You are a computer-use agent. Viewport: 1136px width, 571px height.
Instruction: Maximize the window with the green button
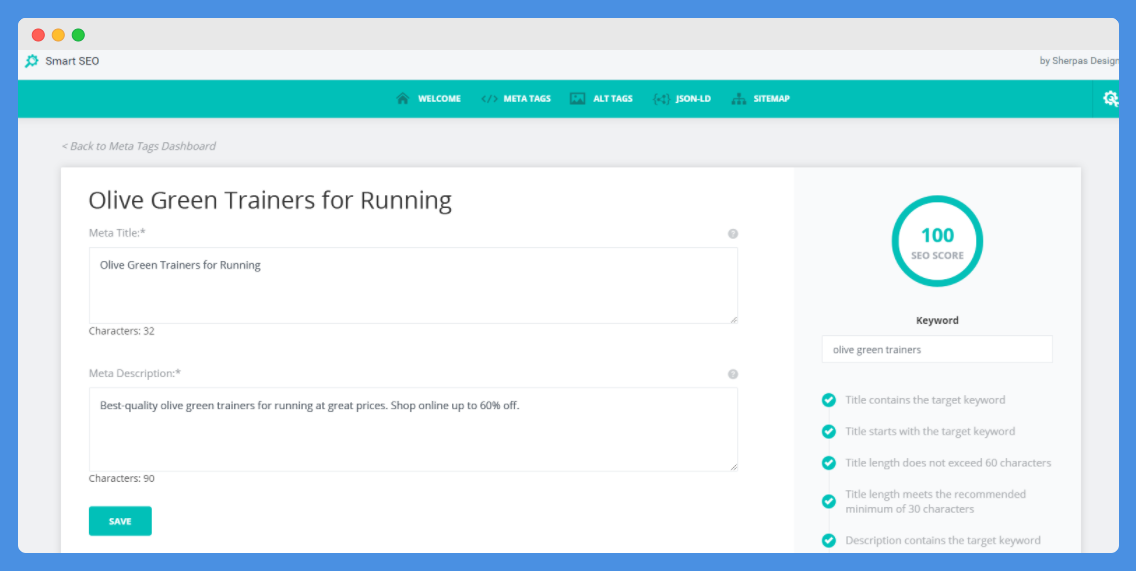click(78, 35)
